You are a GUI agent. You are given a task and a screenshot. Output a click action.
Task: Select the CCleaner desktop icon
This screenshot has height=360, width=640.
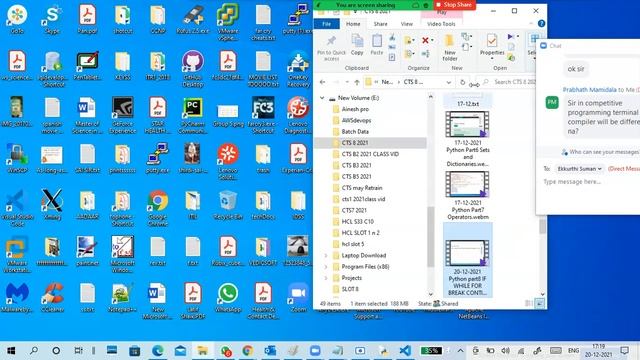[x=52, y=298]
